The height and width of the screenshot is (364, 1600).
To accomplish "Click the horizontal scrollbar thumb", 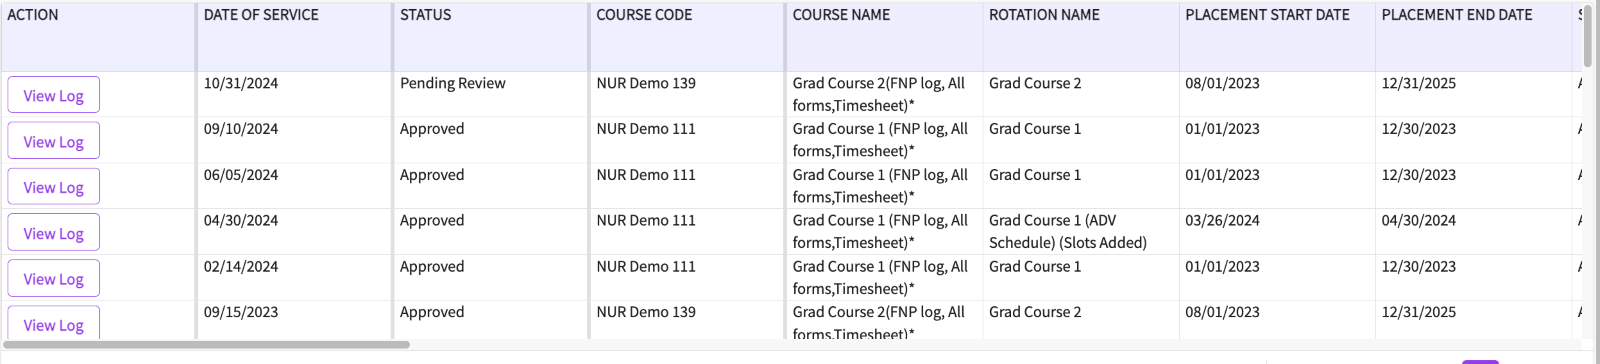I will click(x=206, y=345).
